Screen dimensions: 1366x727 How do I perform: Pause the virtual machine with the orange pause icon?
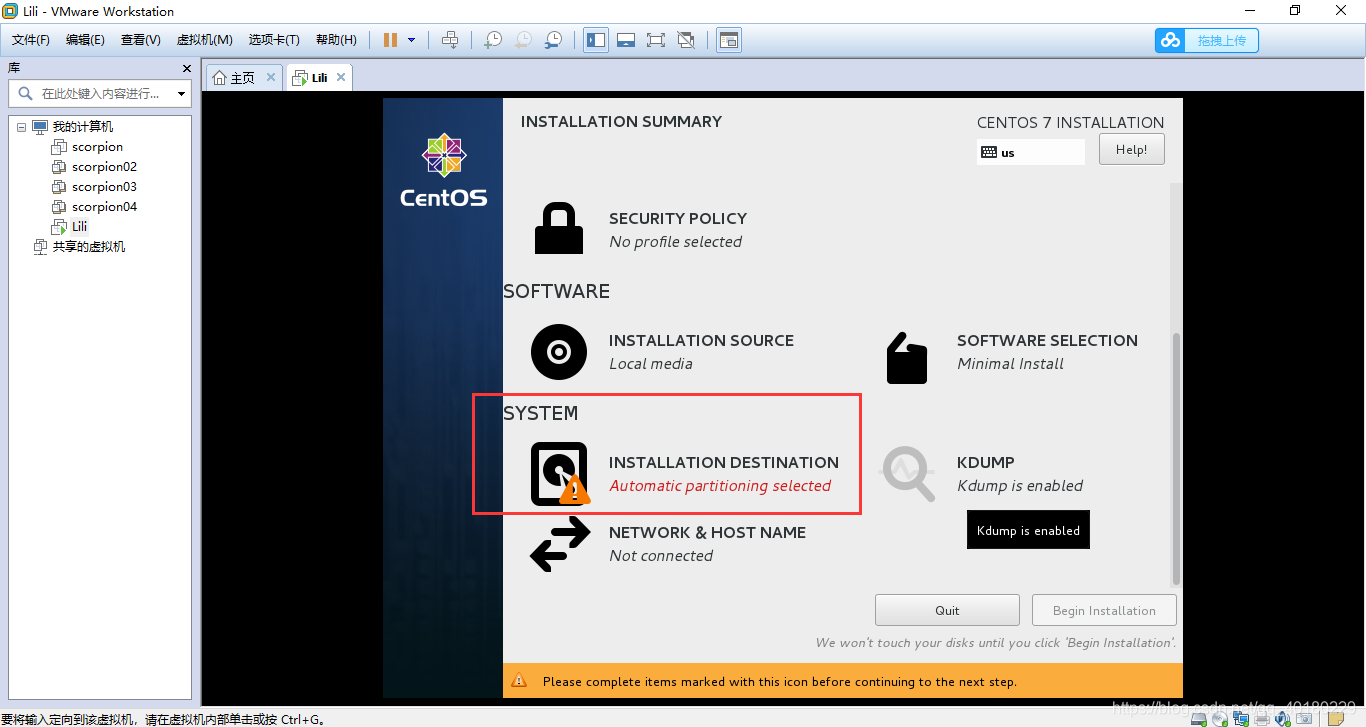pyautogui.click(x=390, y=40)
